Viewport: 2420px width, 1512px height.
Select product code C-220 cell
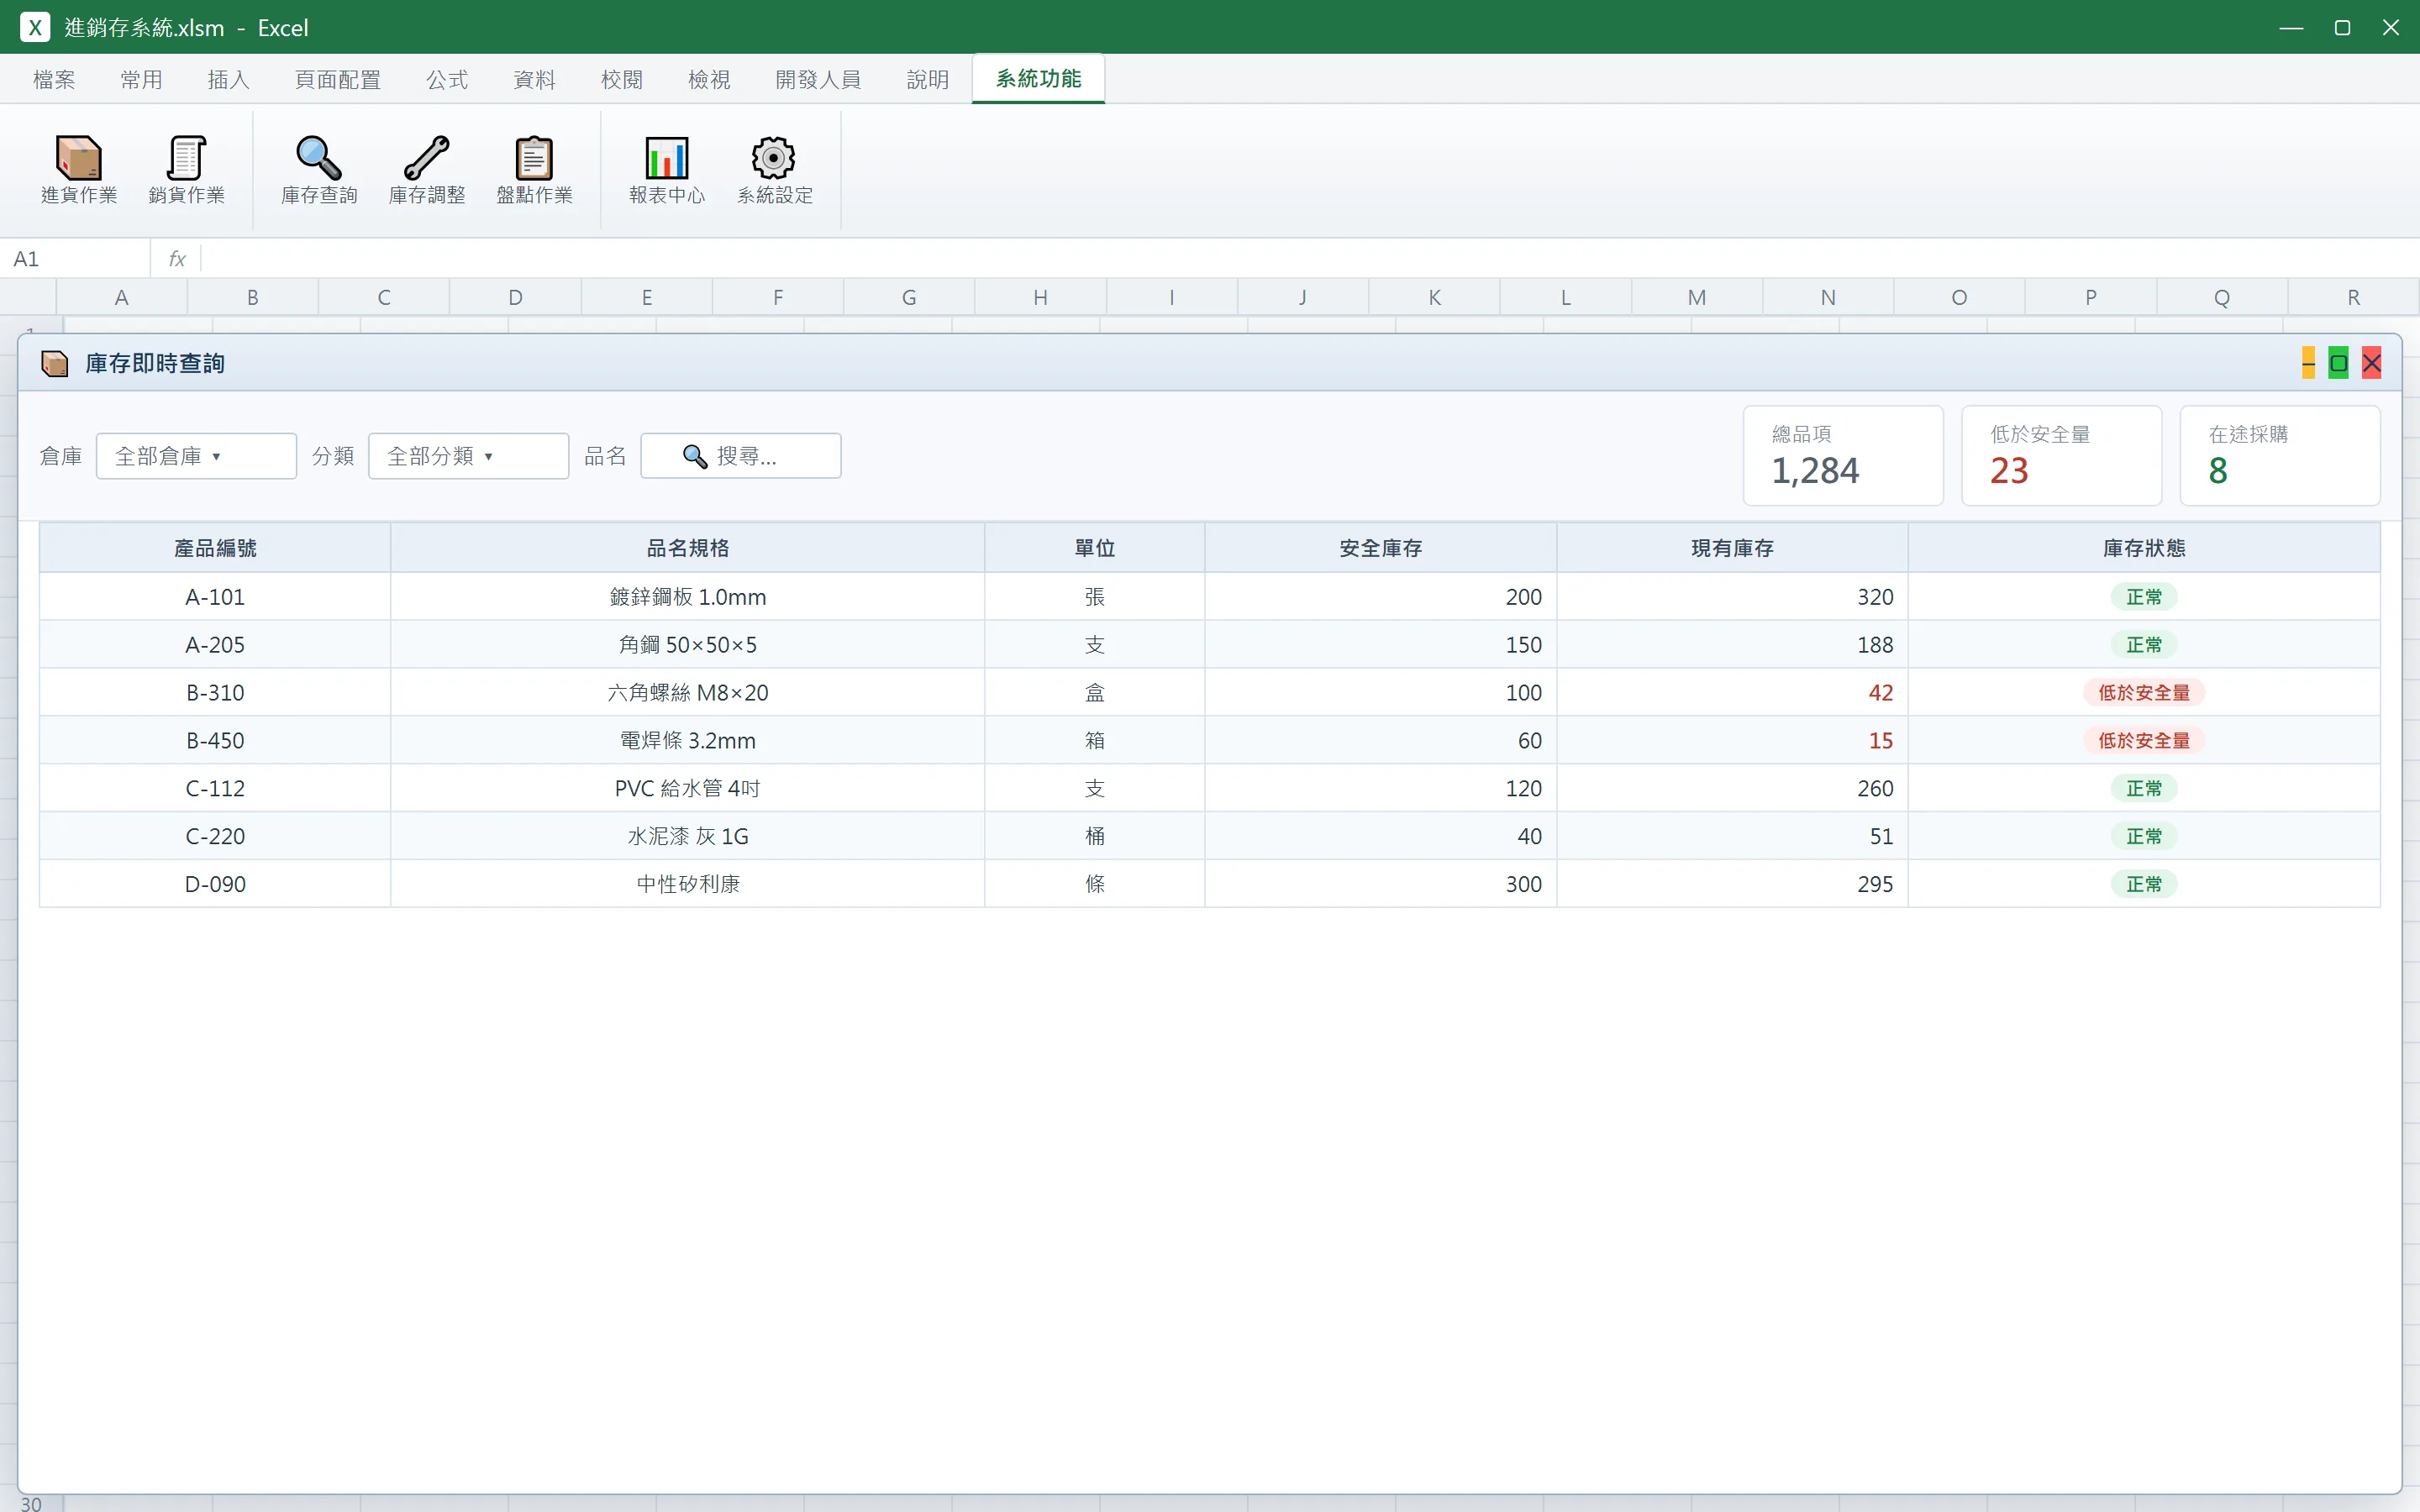click(x=215, y=837)
